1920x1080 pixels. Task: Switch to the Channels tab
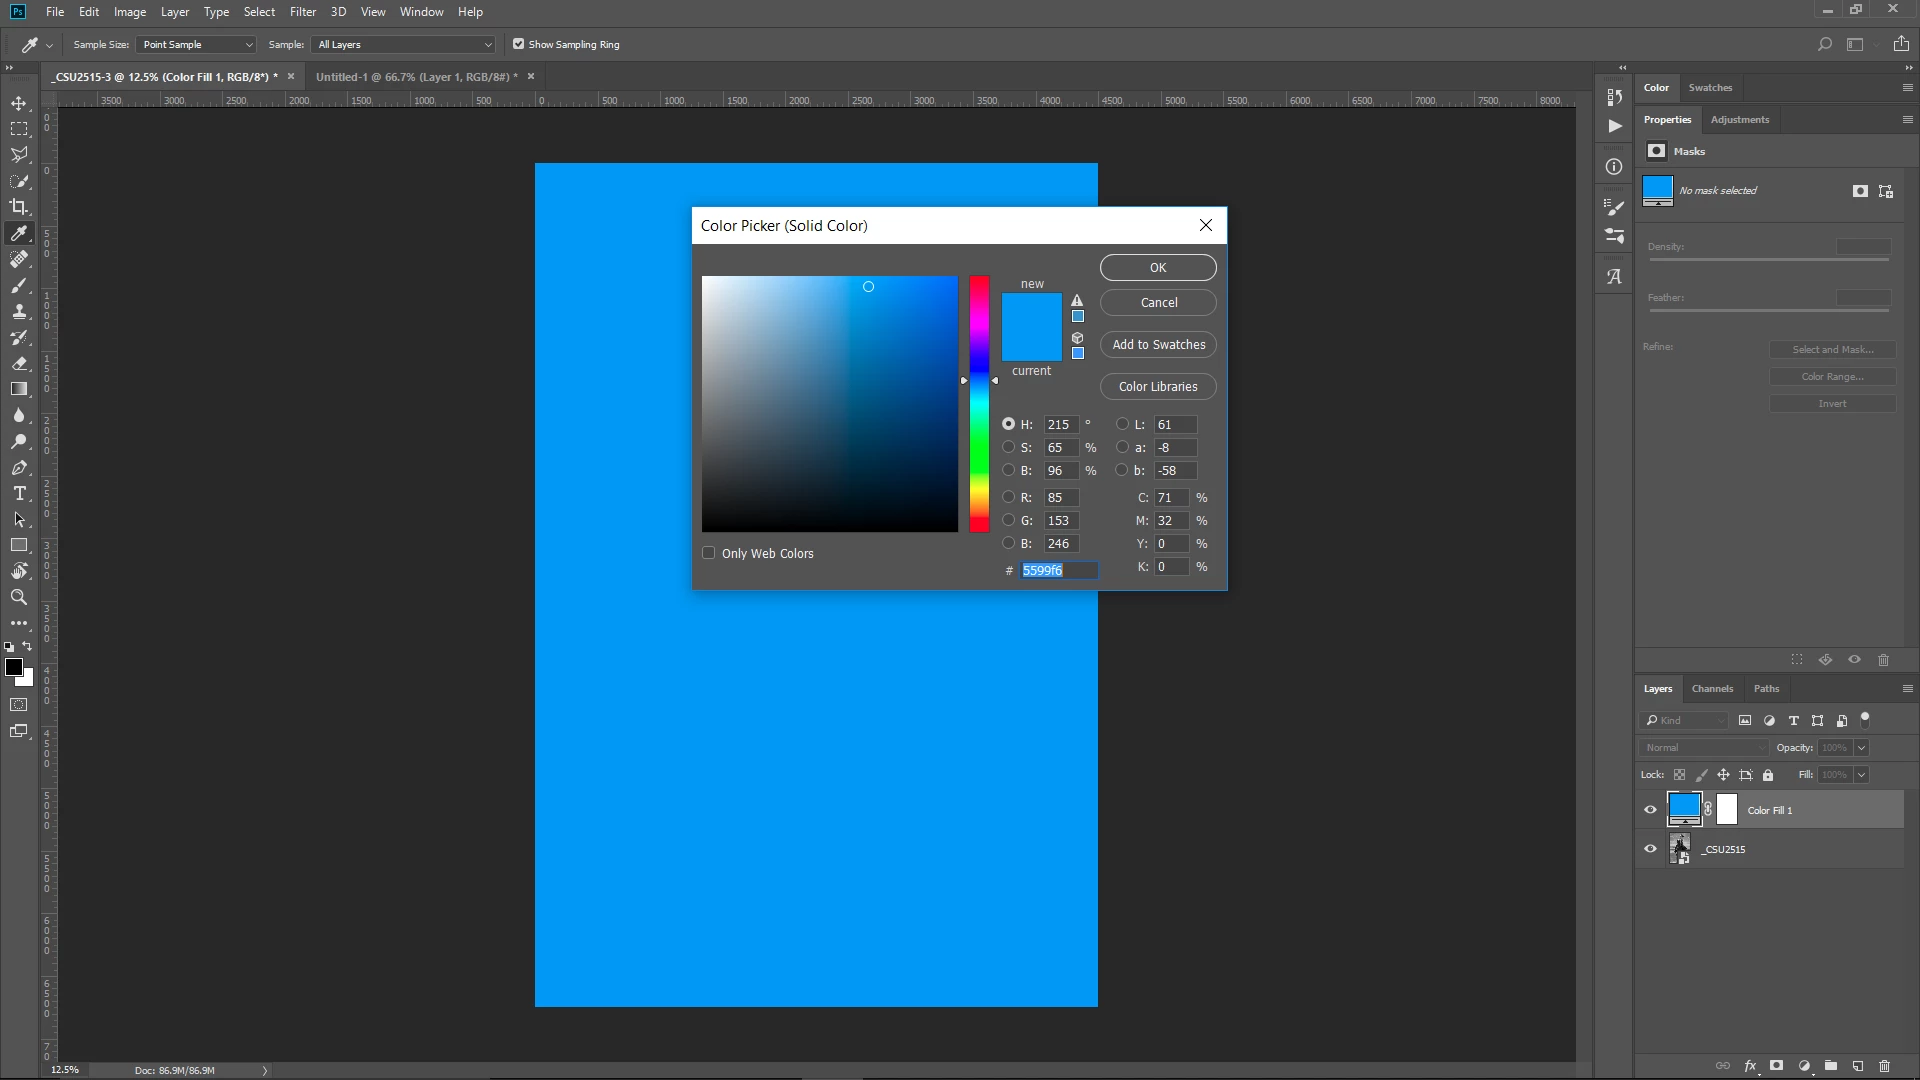[x=1712, y=689]
